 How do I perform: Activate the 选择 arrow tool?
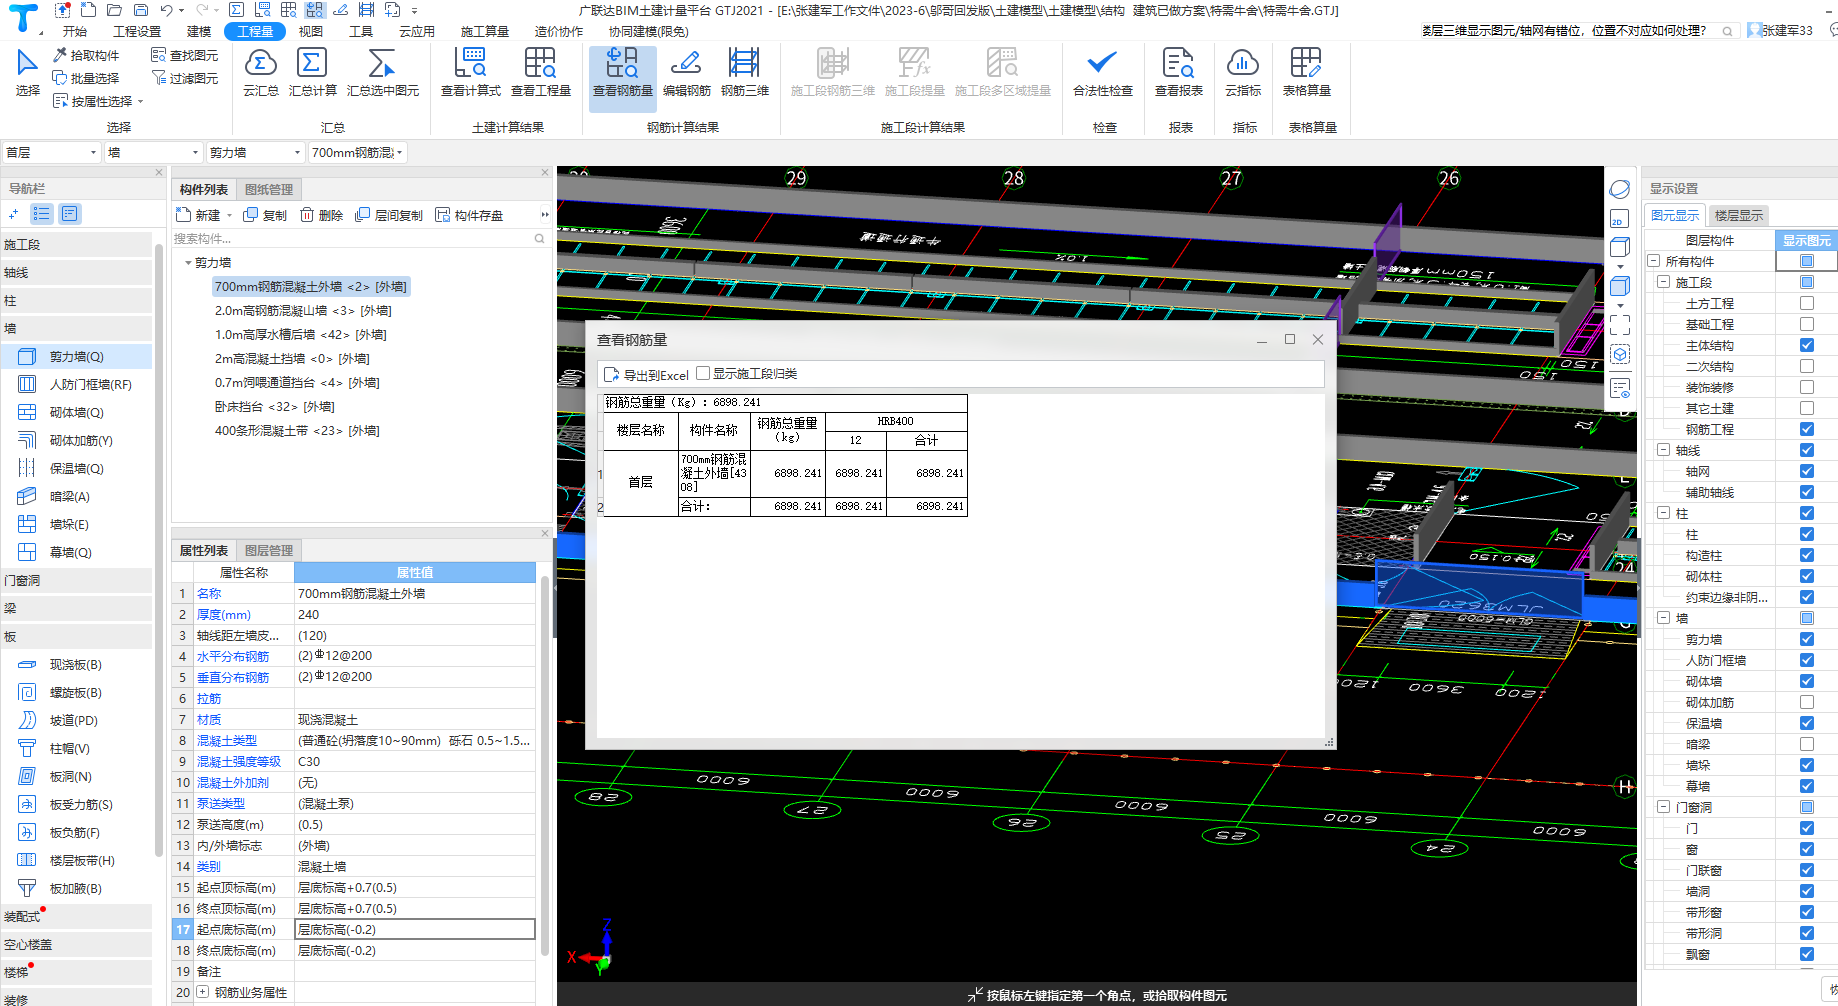pyautogui.click(x=27, y=72)
